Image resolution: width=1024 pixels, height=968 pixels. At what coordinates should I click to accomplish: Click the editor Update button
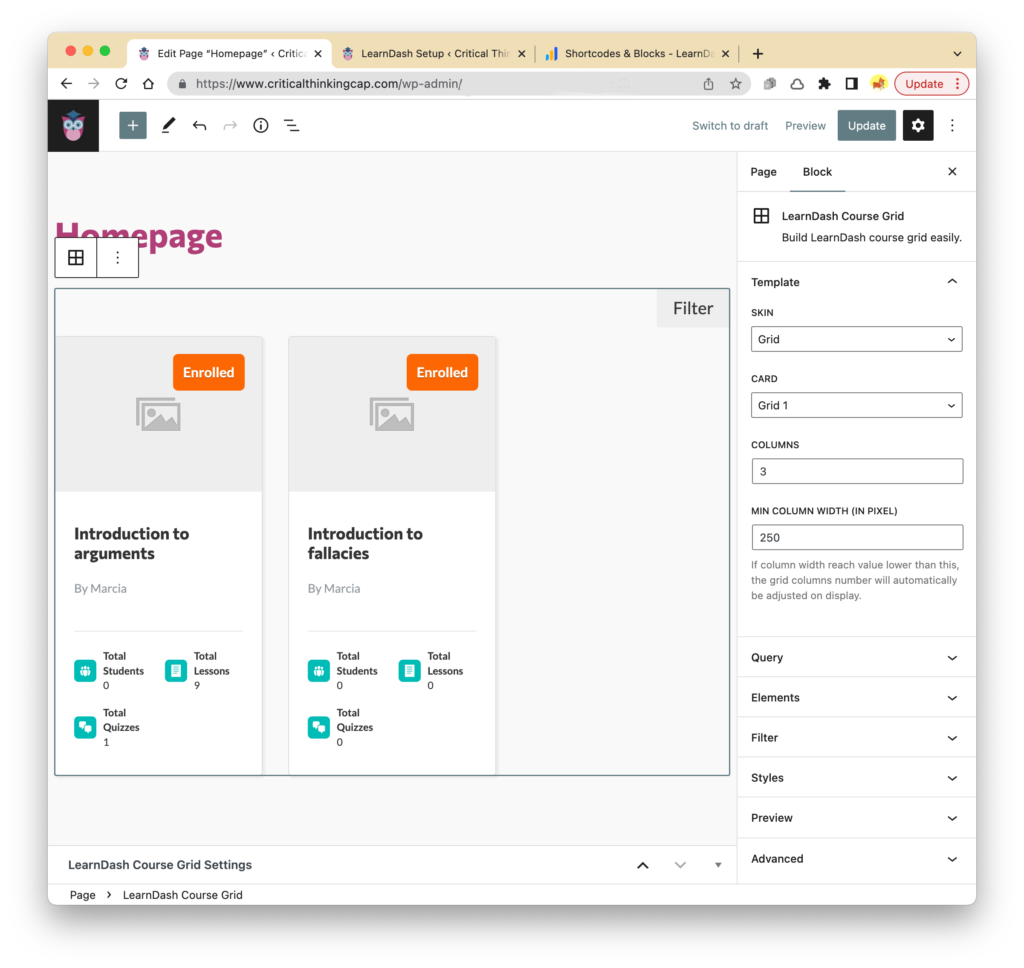[866, 125]
